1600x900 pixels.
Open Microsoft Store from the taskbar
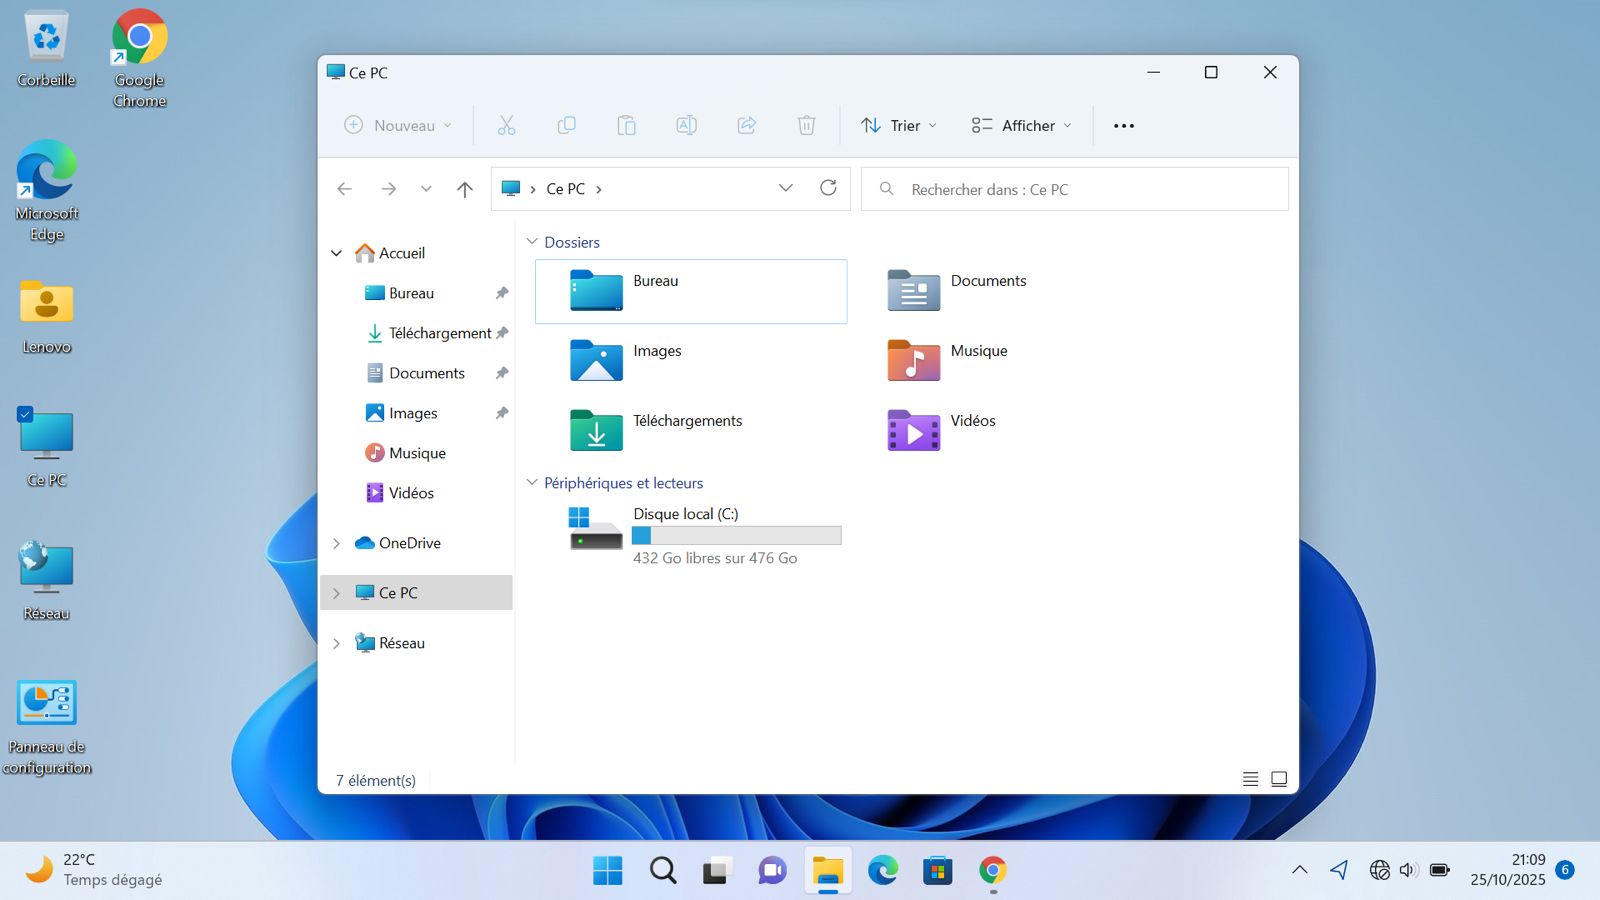pos(937,870)
